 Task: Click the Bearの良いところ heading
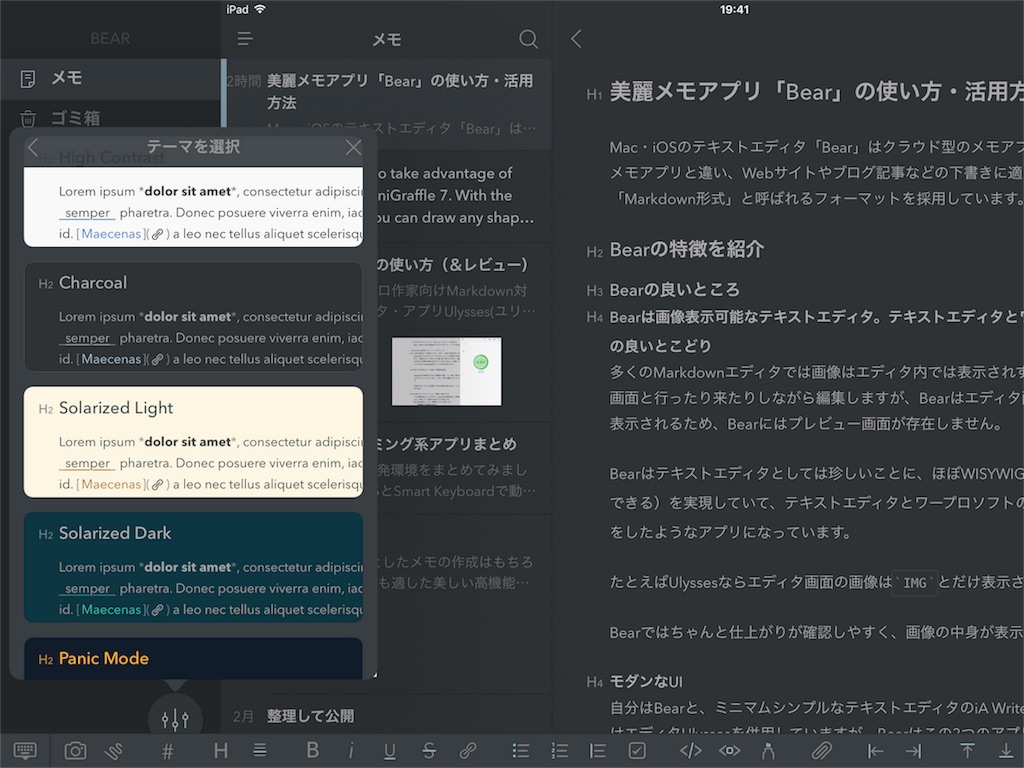(x=675, y=289)
